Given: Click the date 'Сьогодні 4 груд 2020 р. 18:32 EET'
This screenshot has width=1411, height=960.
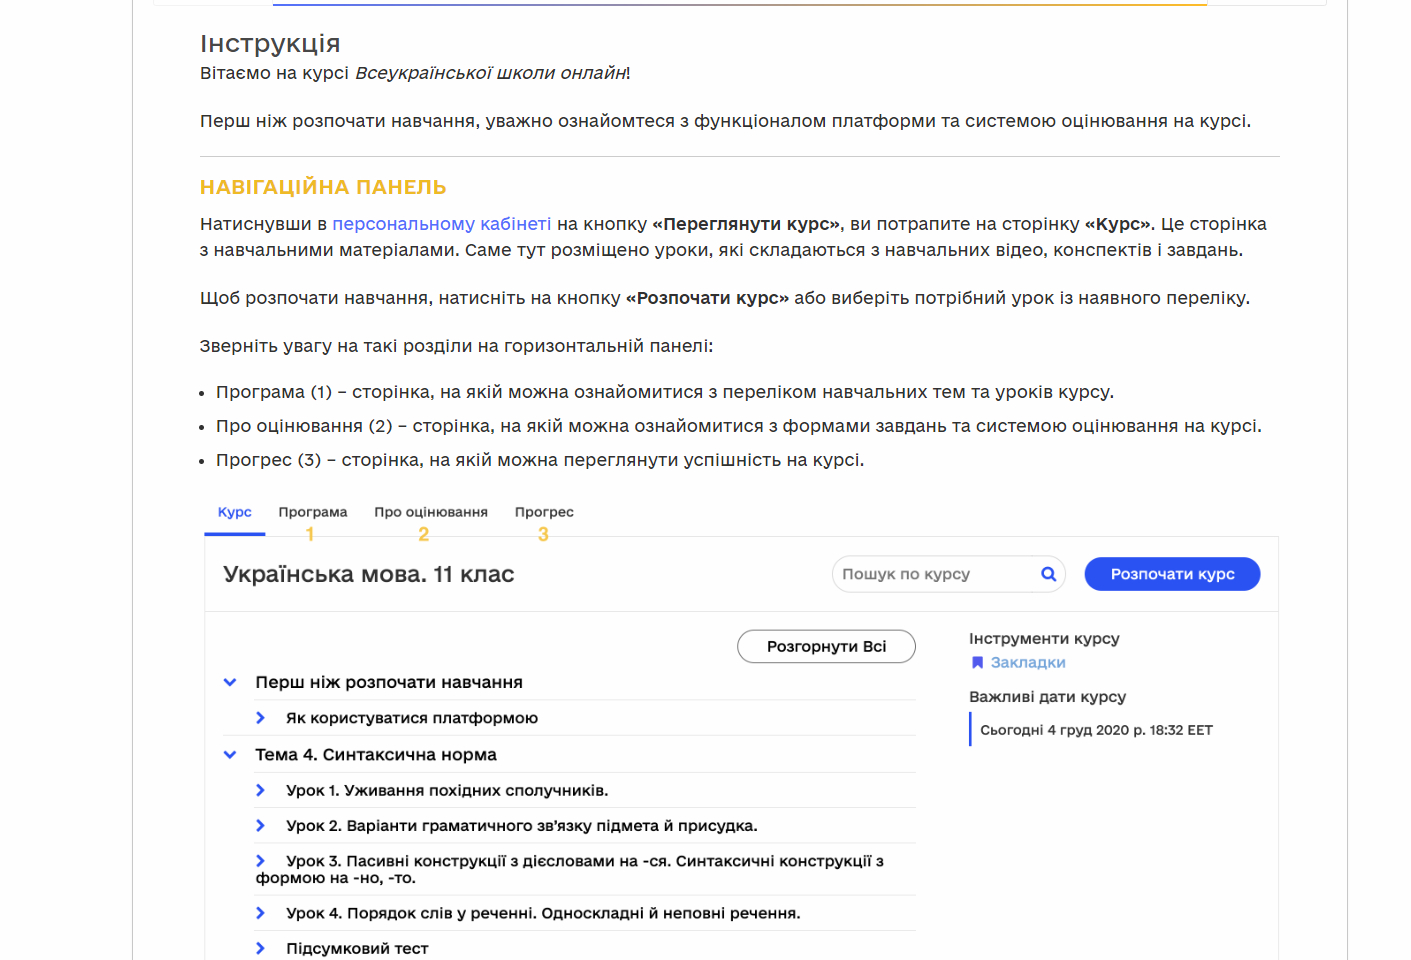Looking at the screenshot, I should click(1096, 730).
